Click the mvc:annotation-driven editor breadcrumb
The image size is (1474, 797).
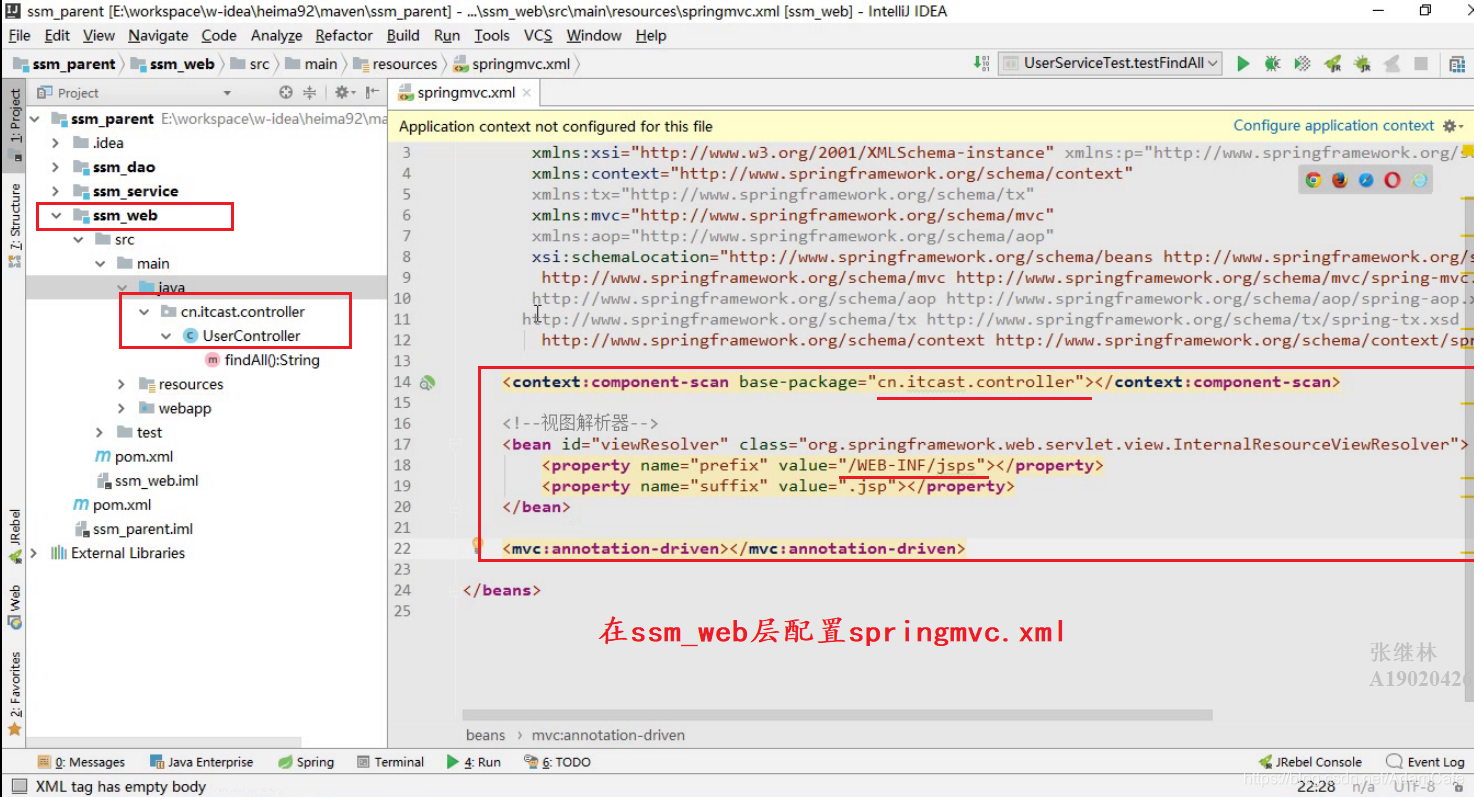pos(608,735)
